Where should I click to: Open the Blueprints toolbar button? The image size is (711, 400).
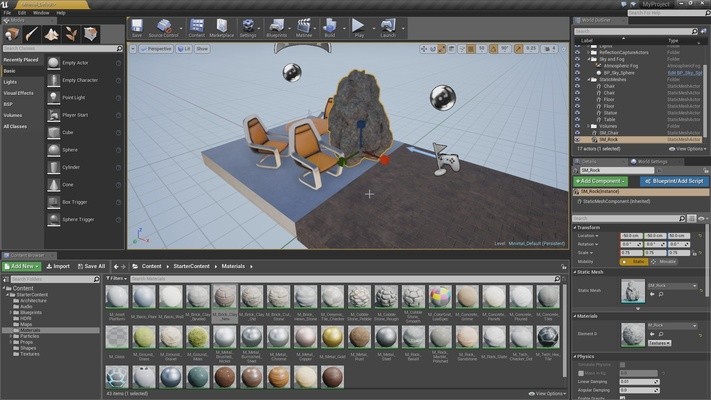(277, 26)
